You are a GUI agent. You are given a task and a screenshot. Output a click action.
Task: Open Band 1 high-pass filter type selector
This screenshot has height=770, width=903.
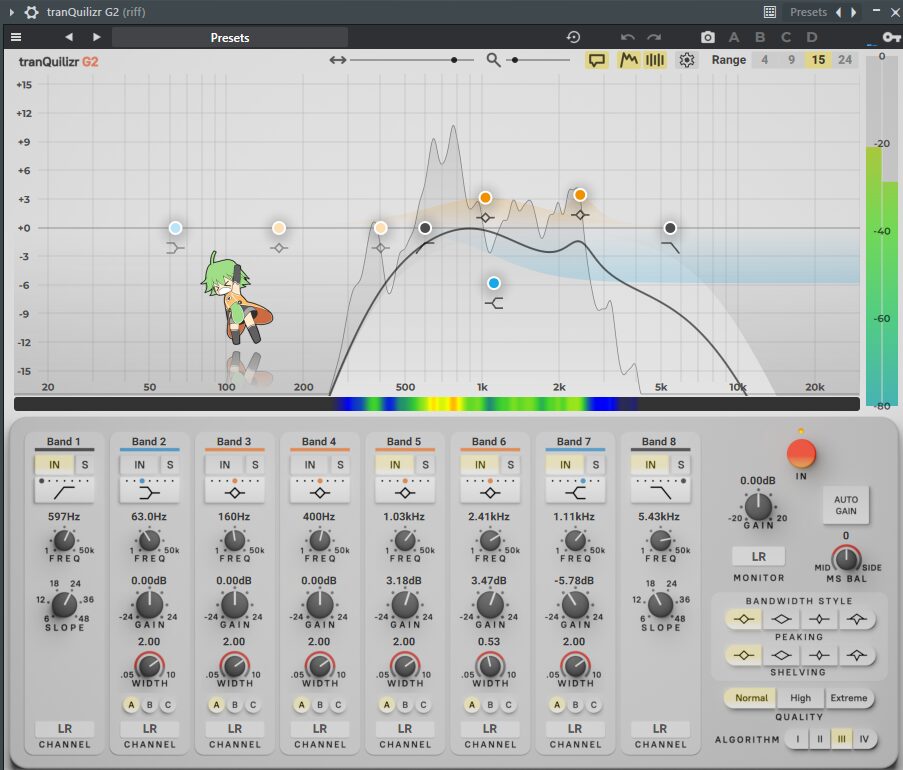[x=64, y=490]
